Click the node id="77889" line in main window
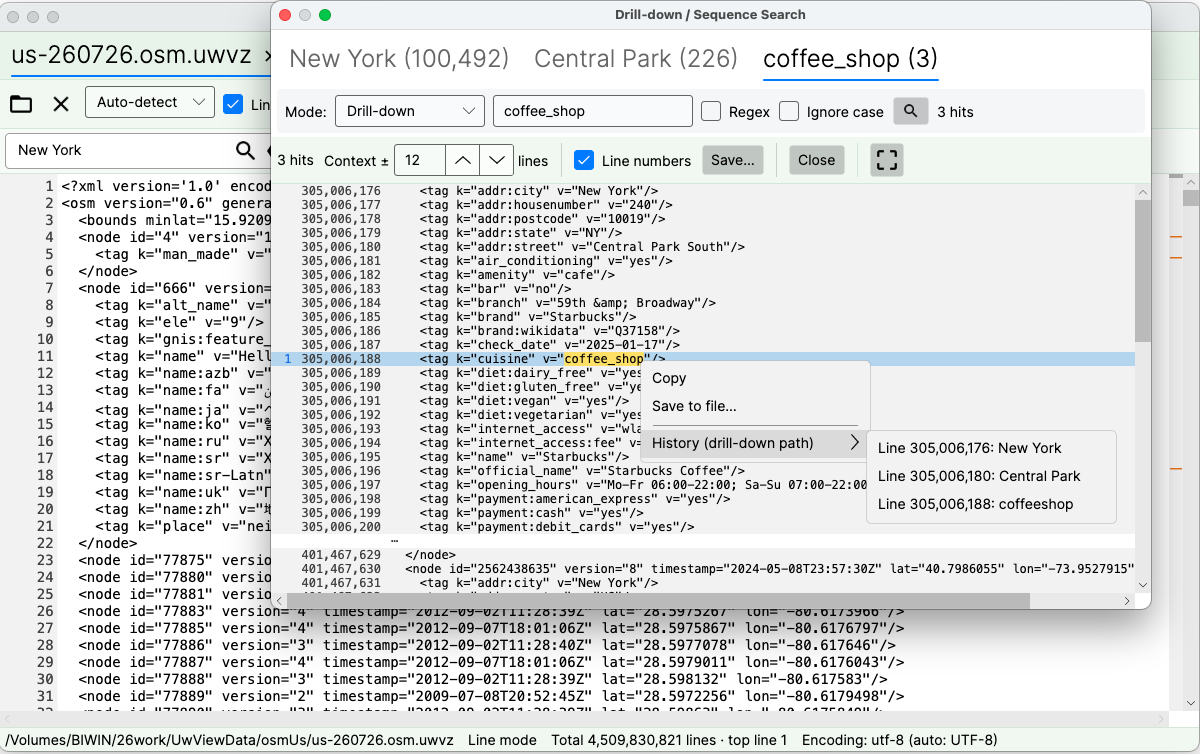The height and width of the screenshot is (754, 1200). pos(492,696)
